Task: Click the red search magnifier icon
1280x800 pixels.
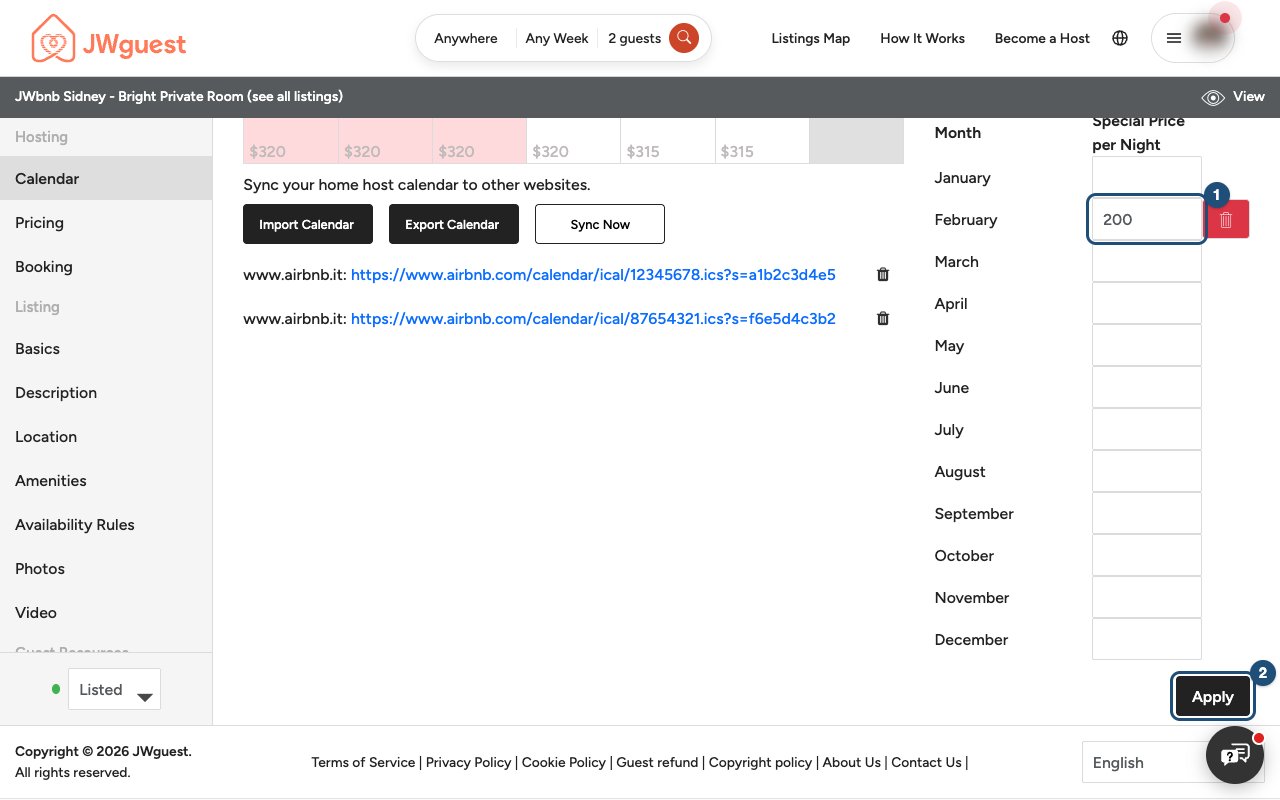Action: click(684, 38)
